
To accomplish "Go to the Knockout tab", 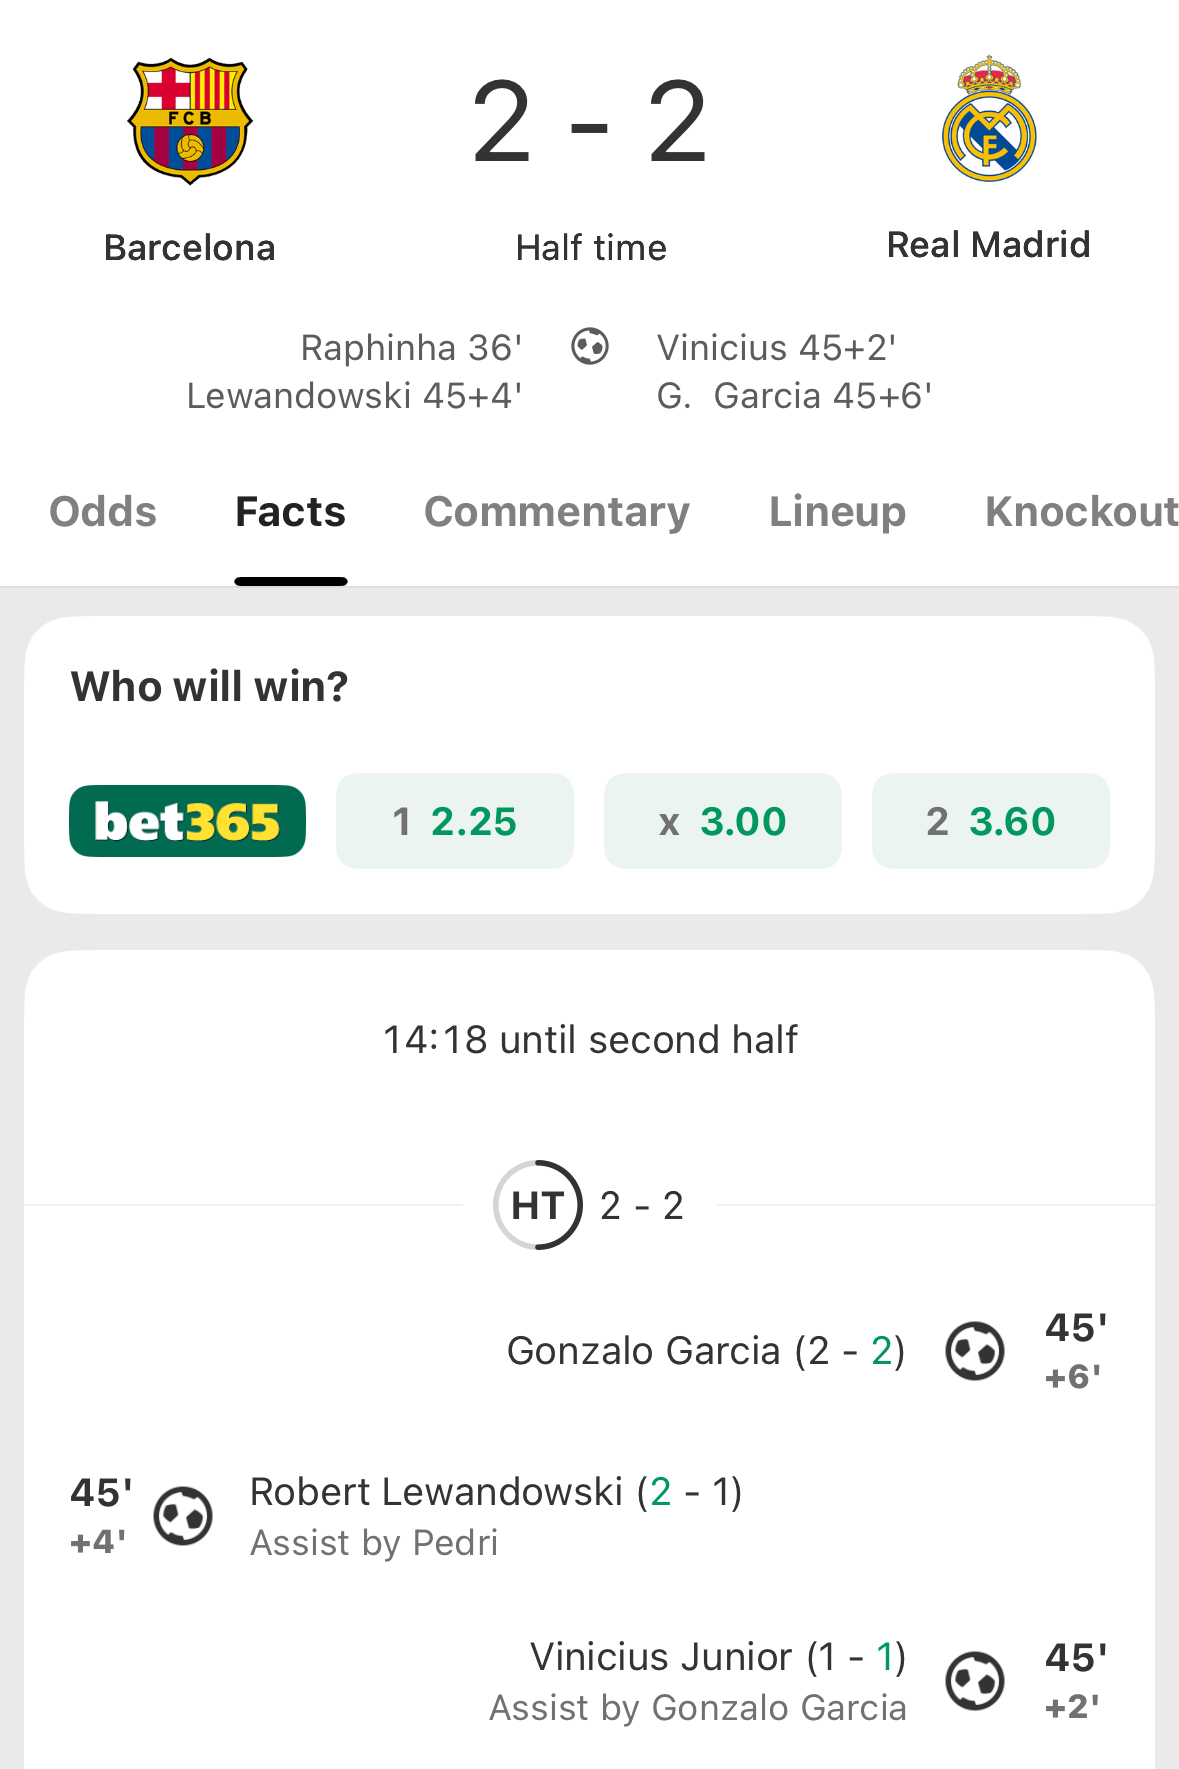I will 1081,512.
